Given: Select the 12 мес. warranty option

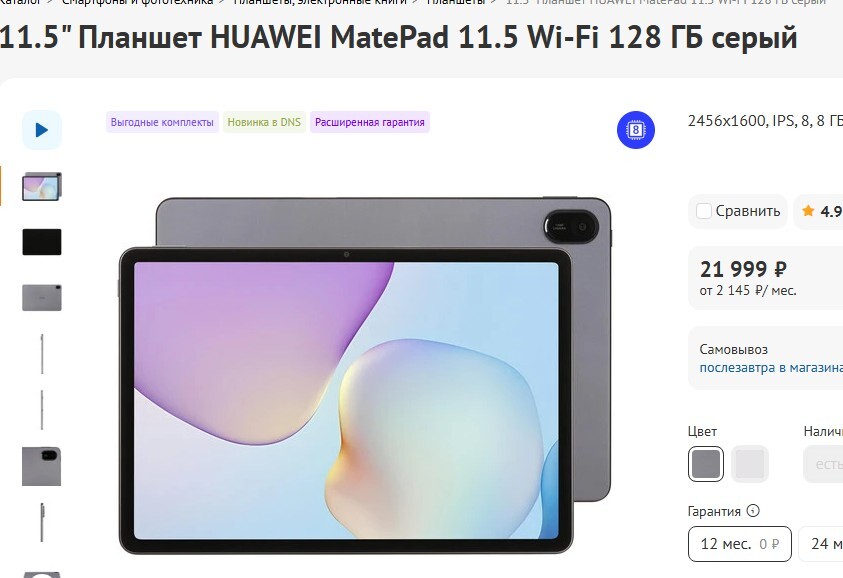Looking at the screenshot, I should pyautogui.click(x=740, y=544).
